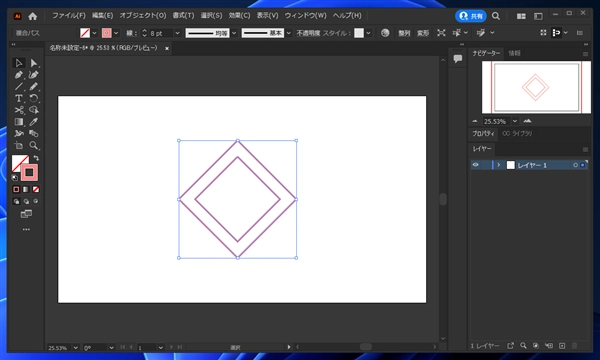
Task: Set fill to None mode
Action: 36,189
